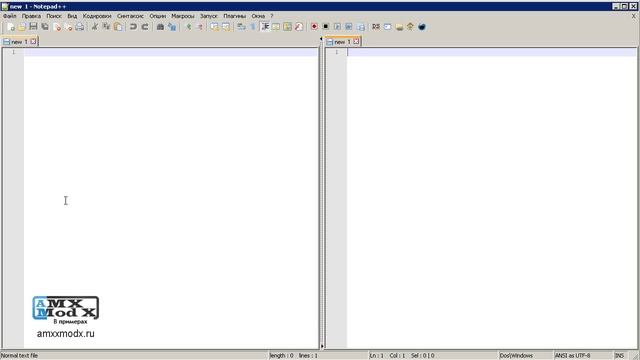Click line number 1 in right view margin
The image size is (640, 360).
coord(337,52)
